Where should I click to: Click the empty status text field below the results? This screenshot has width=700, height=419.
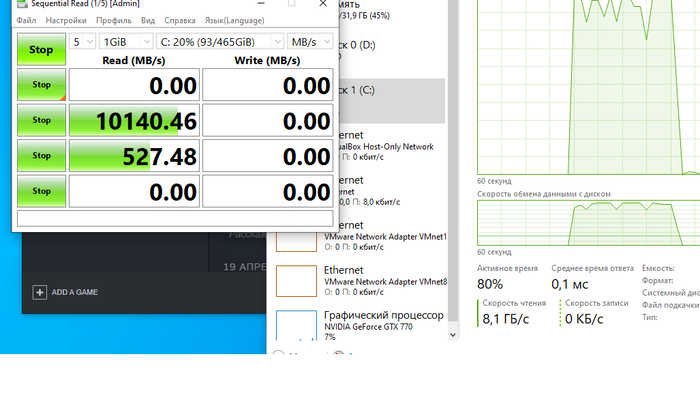pos(175,218)
